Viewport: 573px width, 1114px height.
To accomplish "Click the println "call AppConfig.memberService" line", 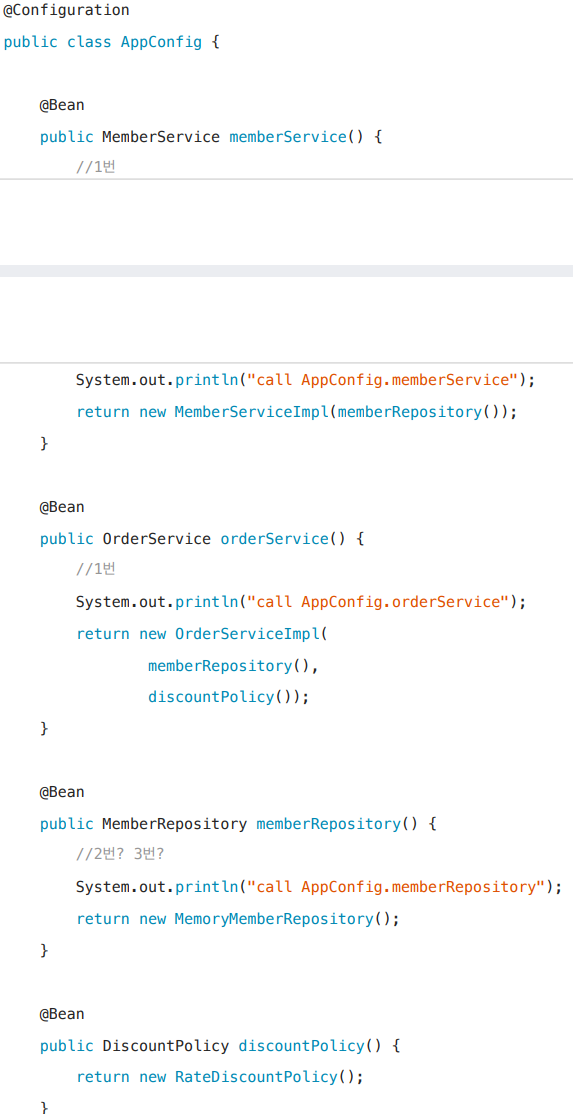I will tap(305, 380).
